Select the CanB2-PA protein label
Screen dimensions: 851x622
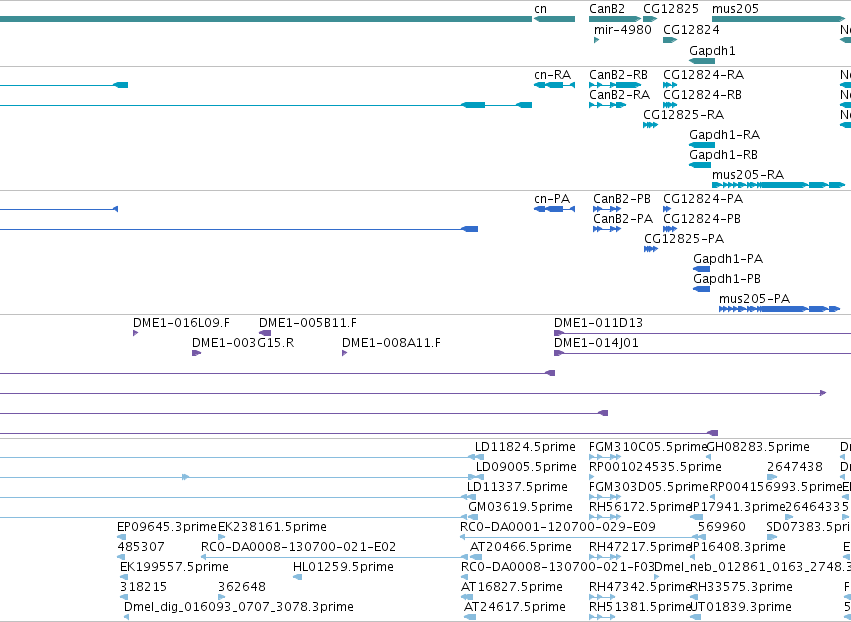[623, 219]
